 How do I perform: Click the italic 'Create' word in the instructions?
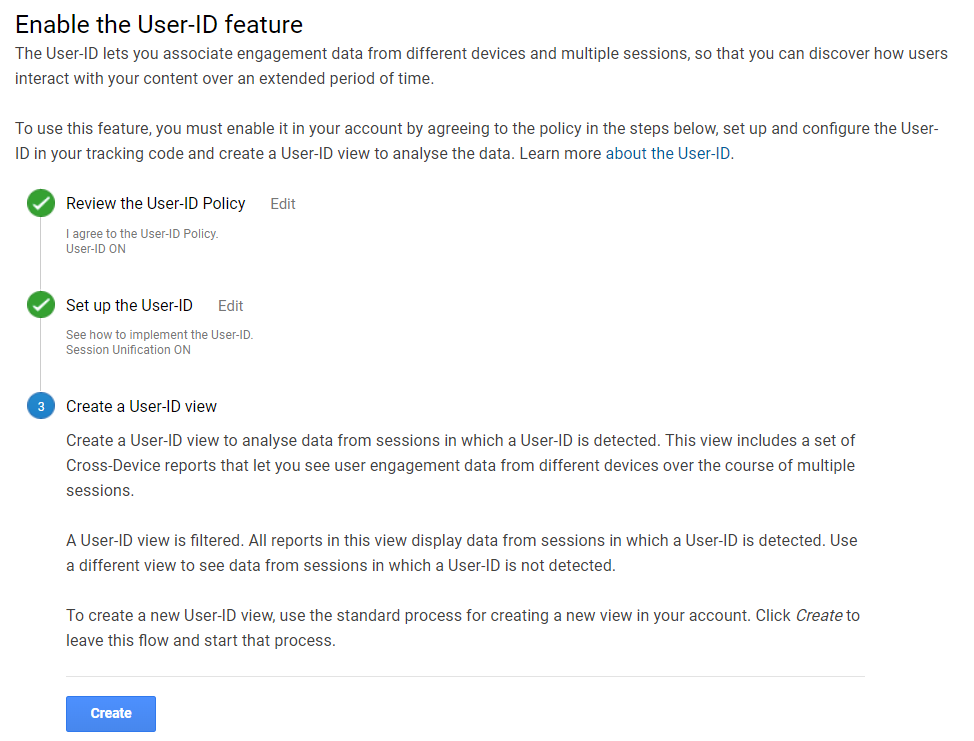(x=819, y=616)
